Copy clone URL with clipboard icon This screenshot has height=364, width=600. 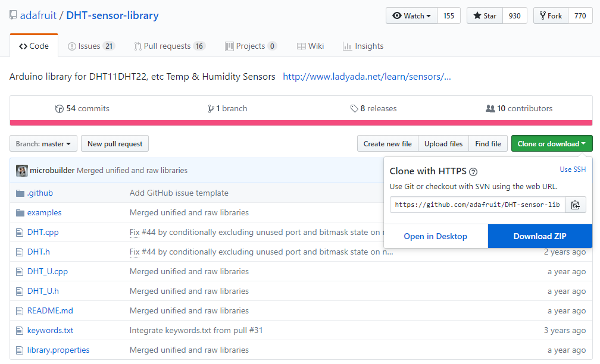pyautogui.click(x=576, y=204)
